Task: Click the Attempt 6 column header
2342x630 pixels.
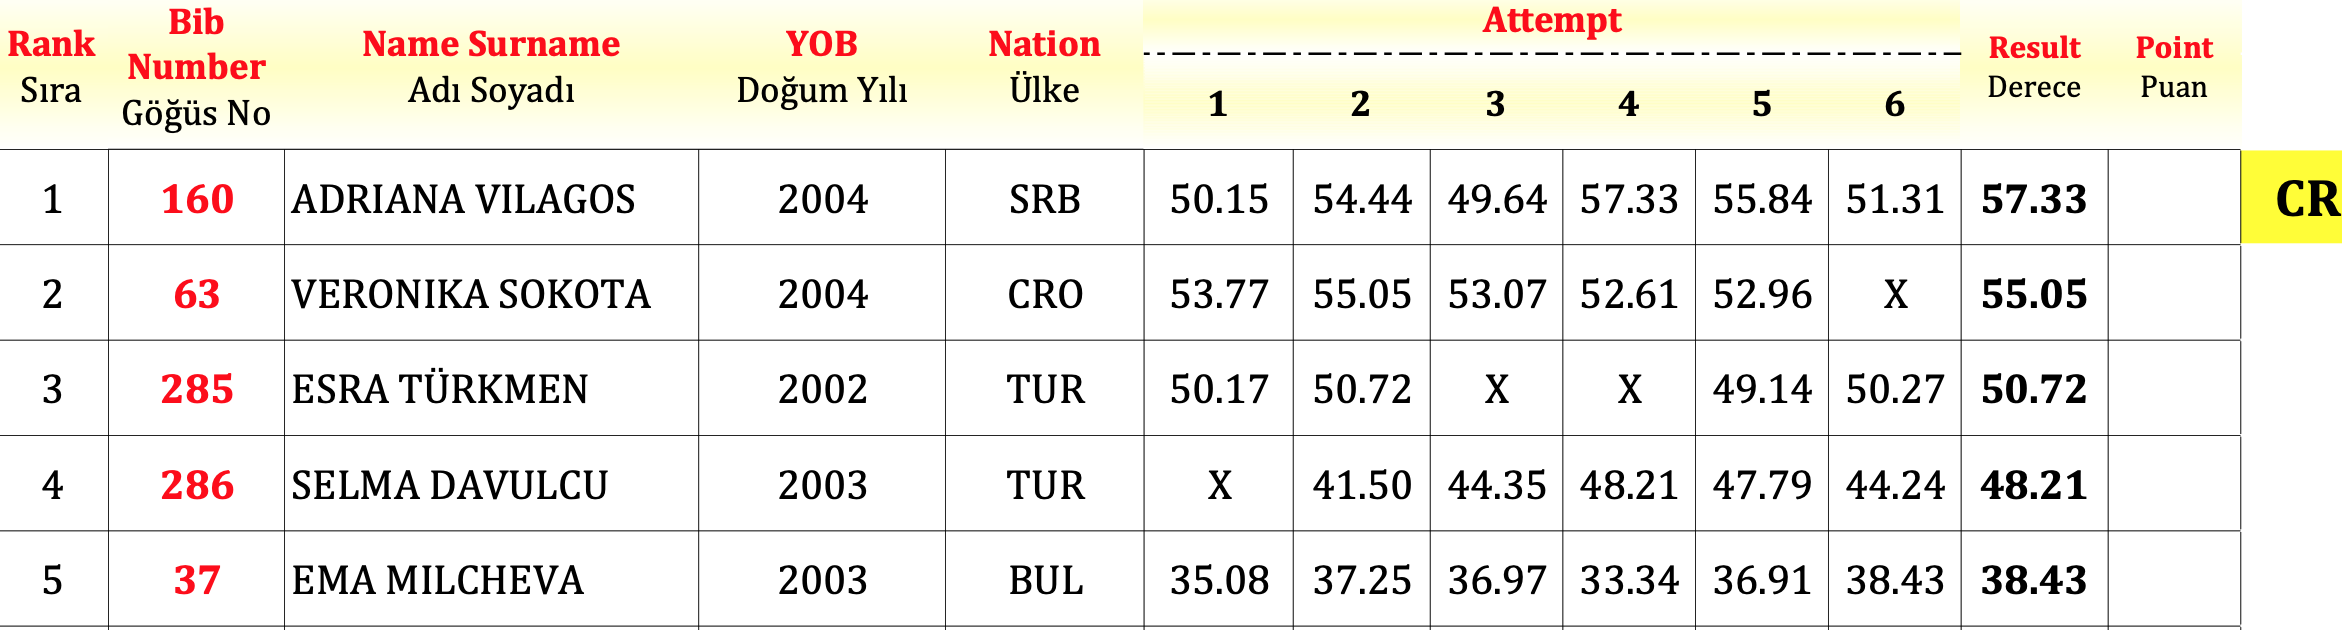Action: [x=1894, y=104]
